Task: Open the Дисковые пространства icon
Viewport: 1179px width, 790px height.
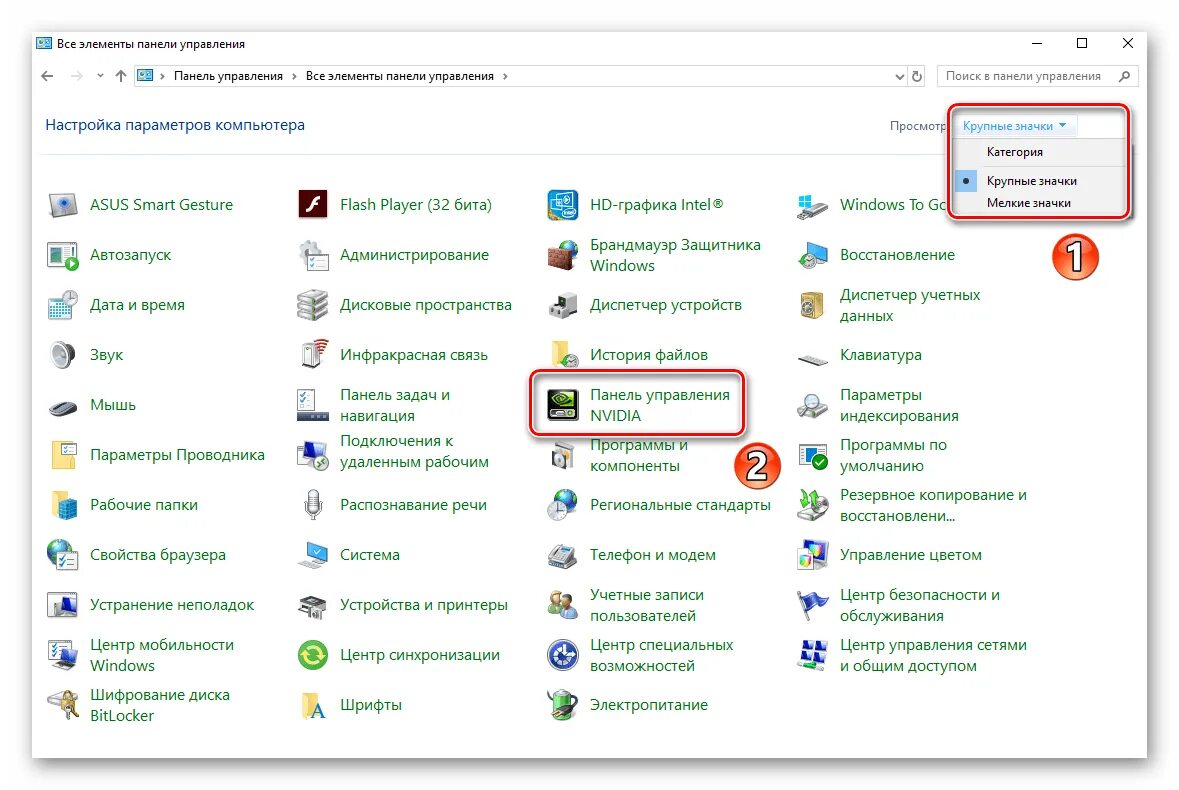Action: [313, 305]
